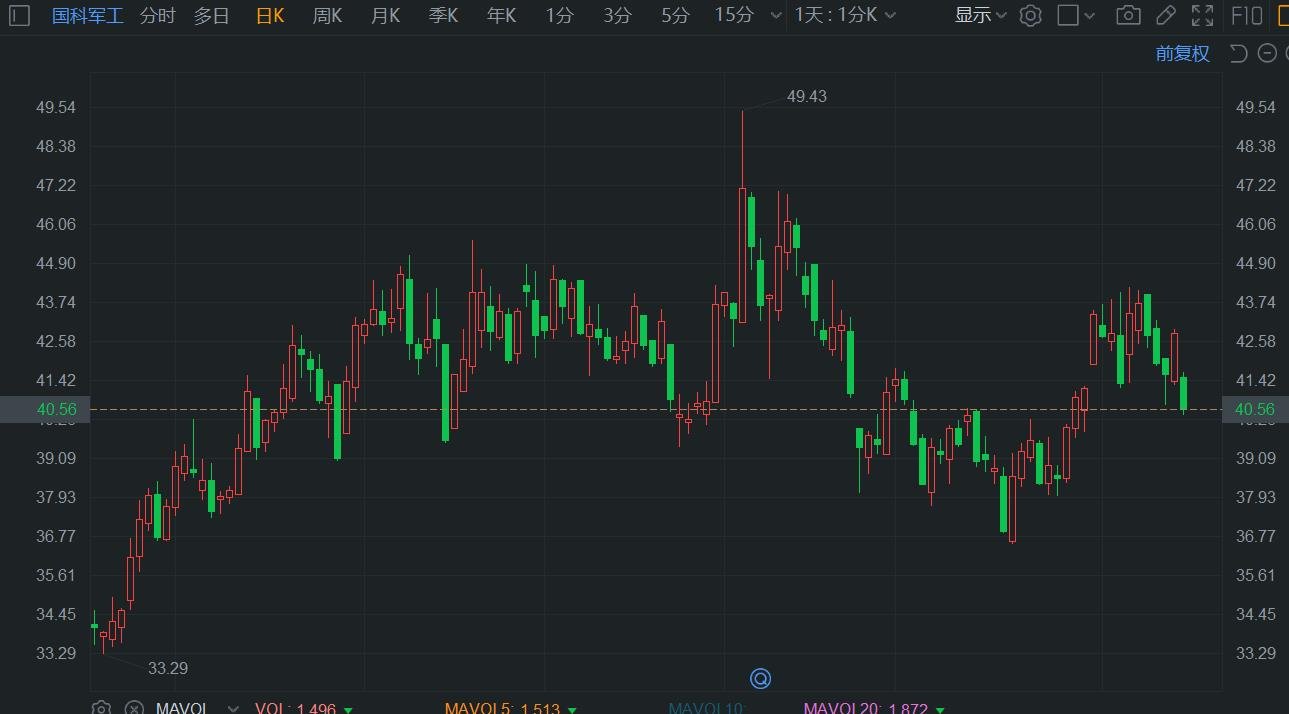
Task: Click the zoom out minus circle icon
Action: tap(1267, 54)
